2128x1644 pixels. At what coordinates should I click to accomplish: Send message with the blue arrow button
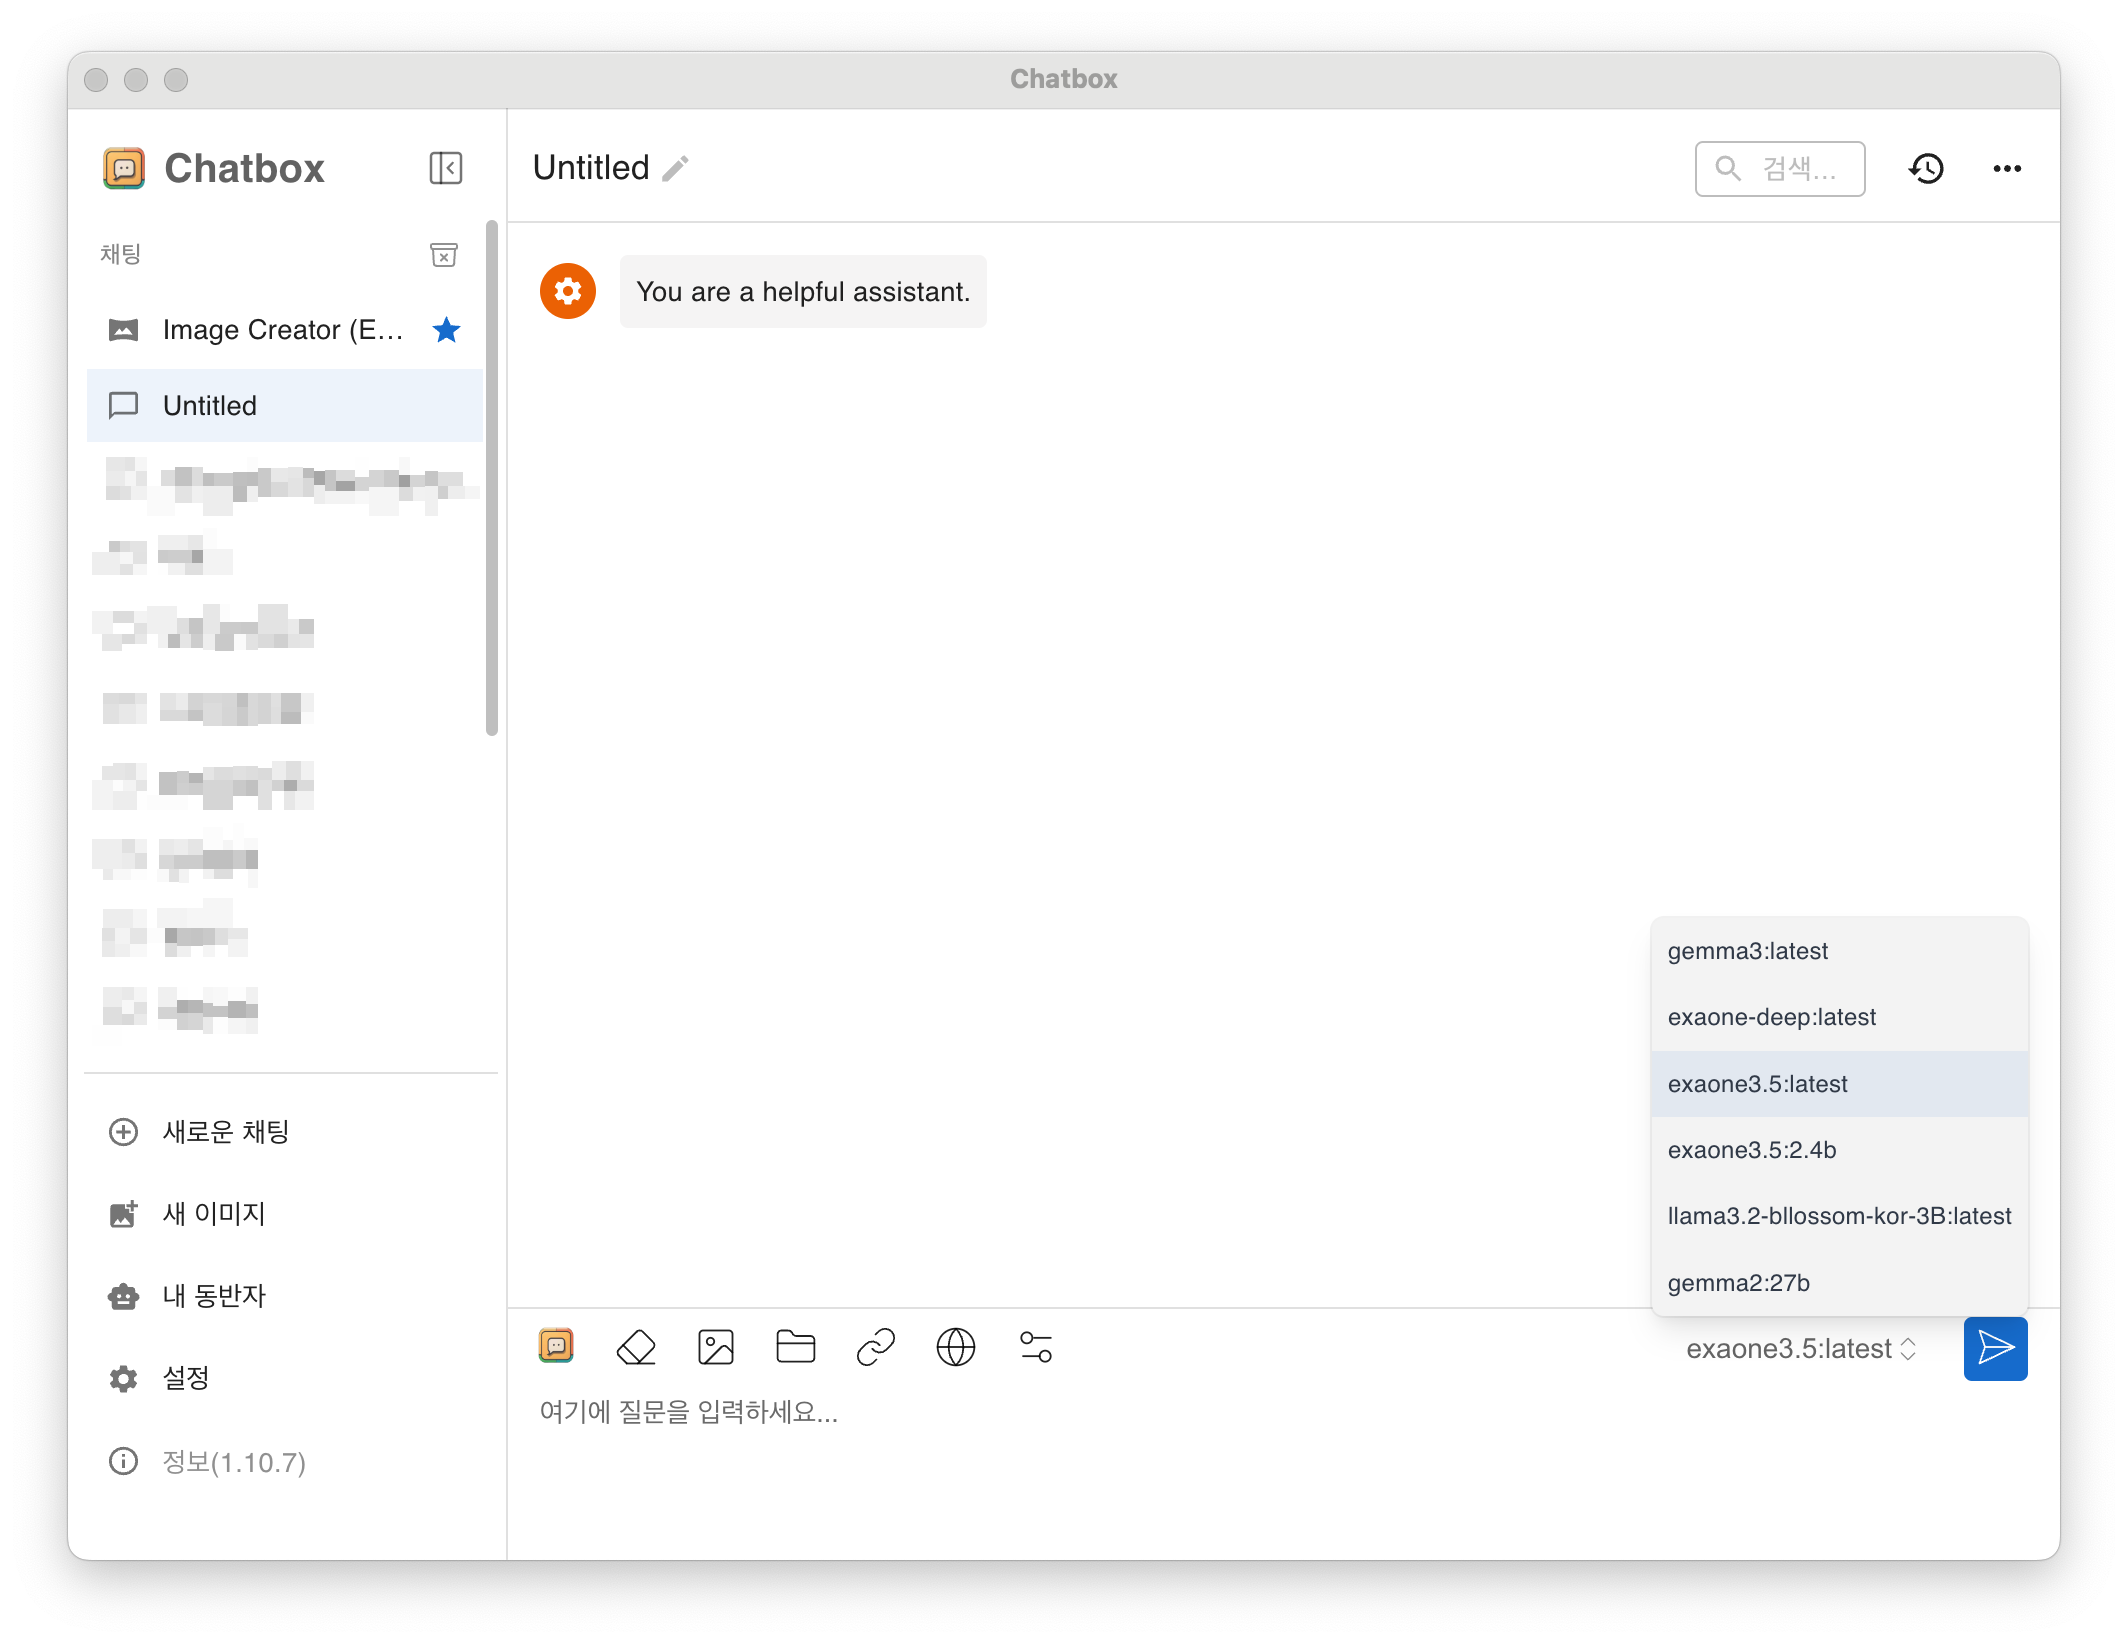pyautogui.click(x=1995, y=1348)
